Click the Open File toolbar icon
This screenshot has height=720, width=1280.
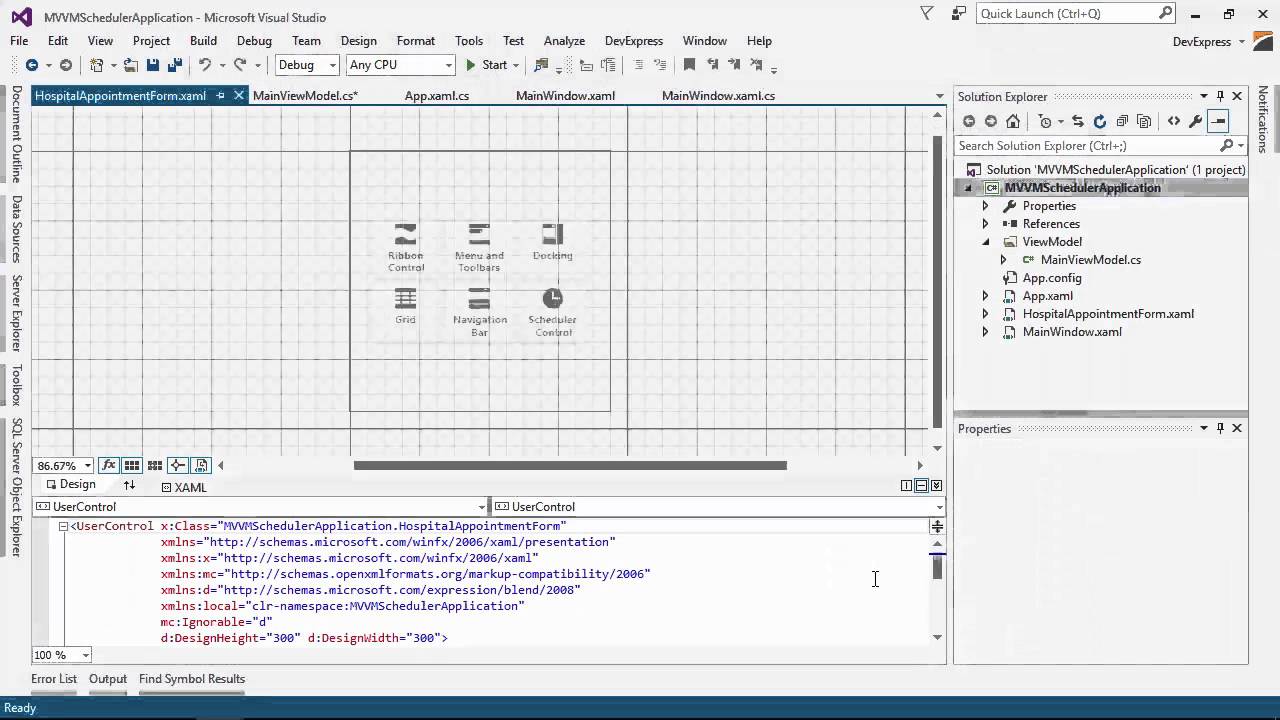131,65
